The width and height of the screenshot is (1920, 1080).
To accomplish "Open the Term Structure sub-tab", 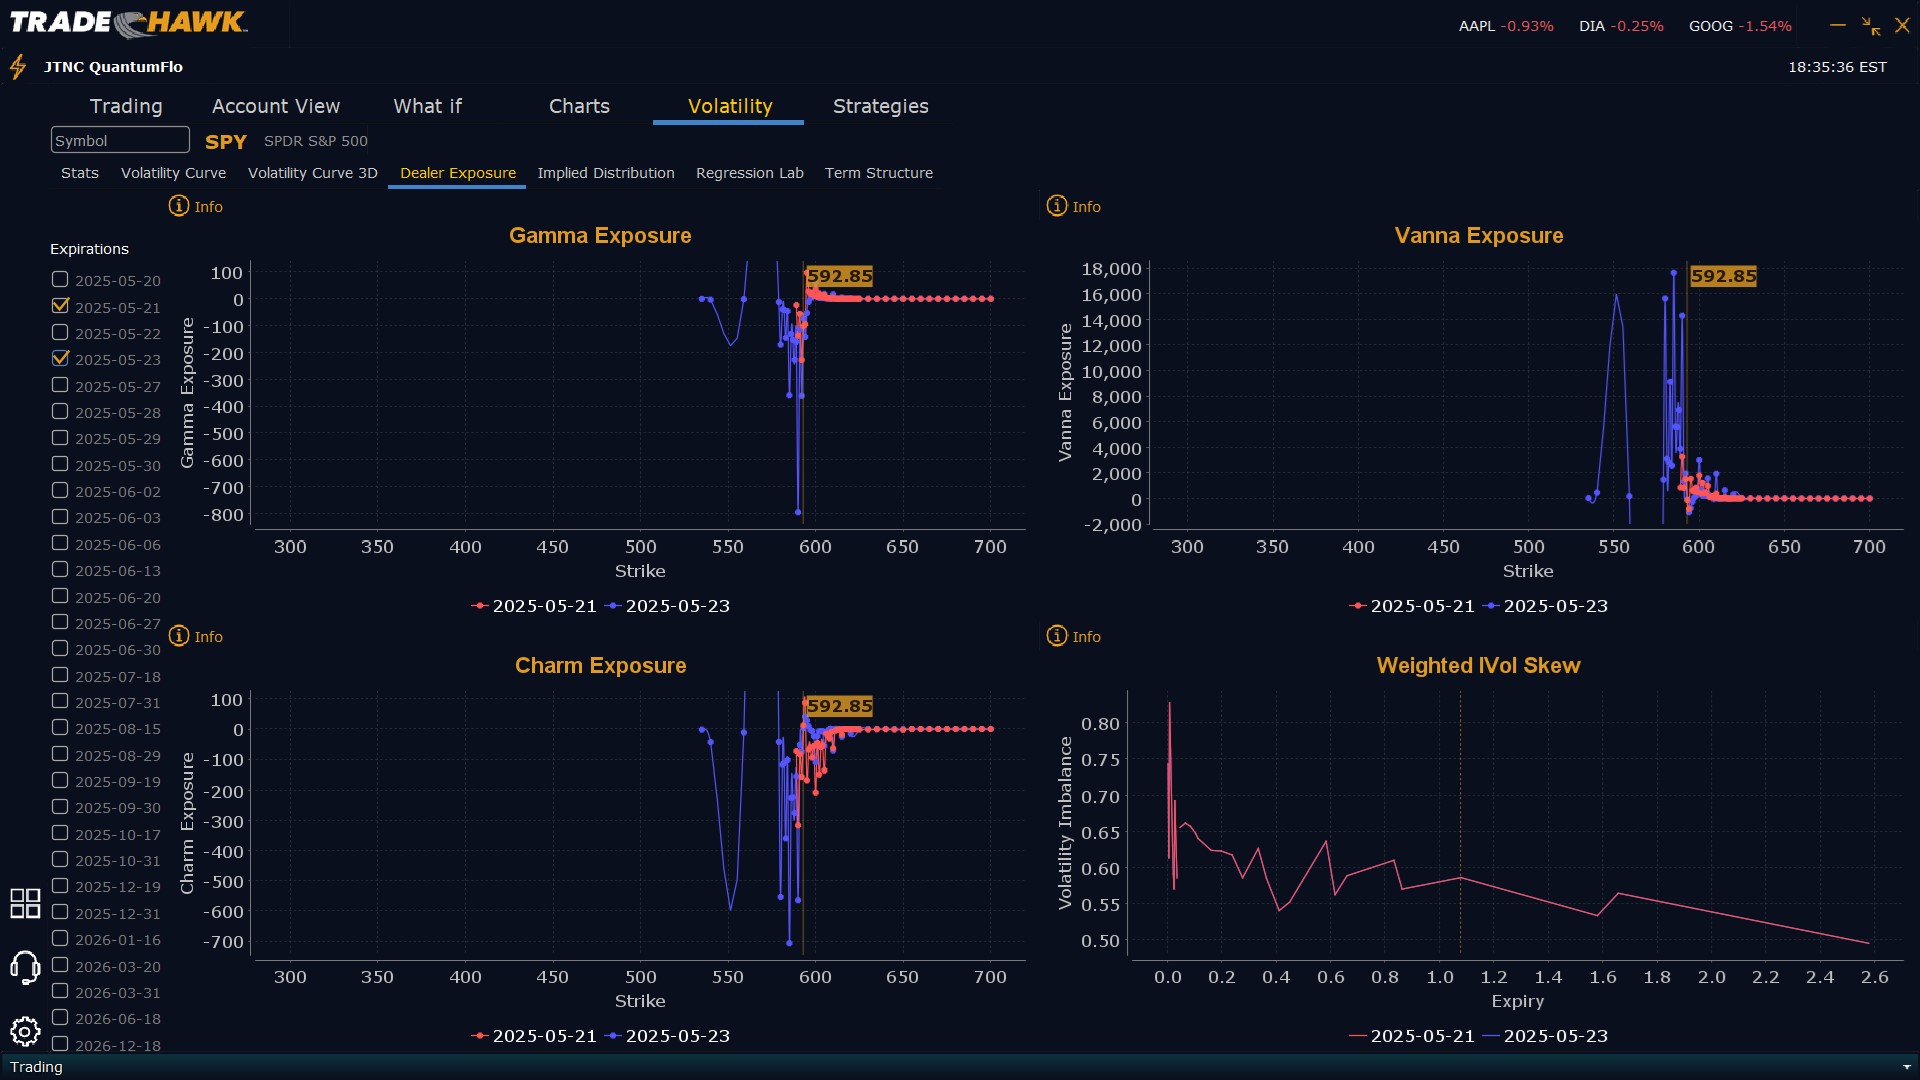I will click(x=878, y=173).
